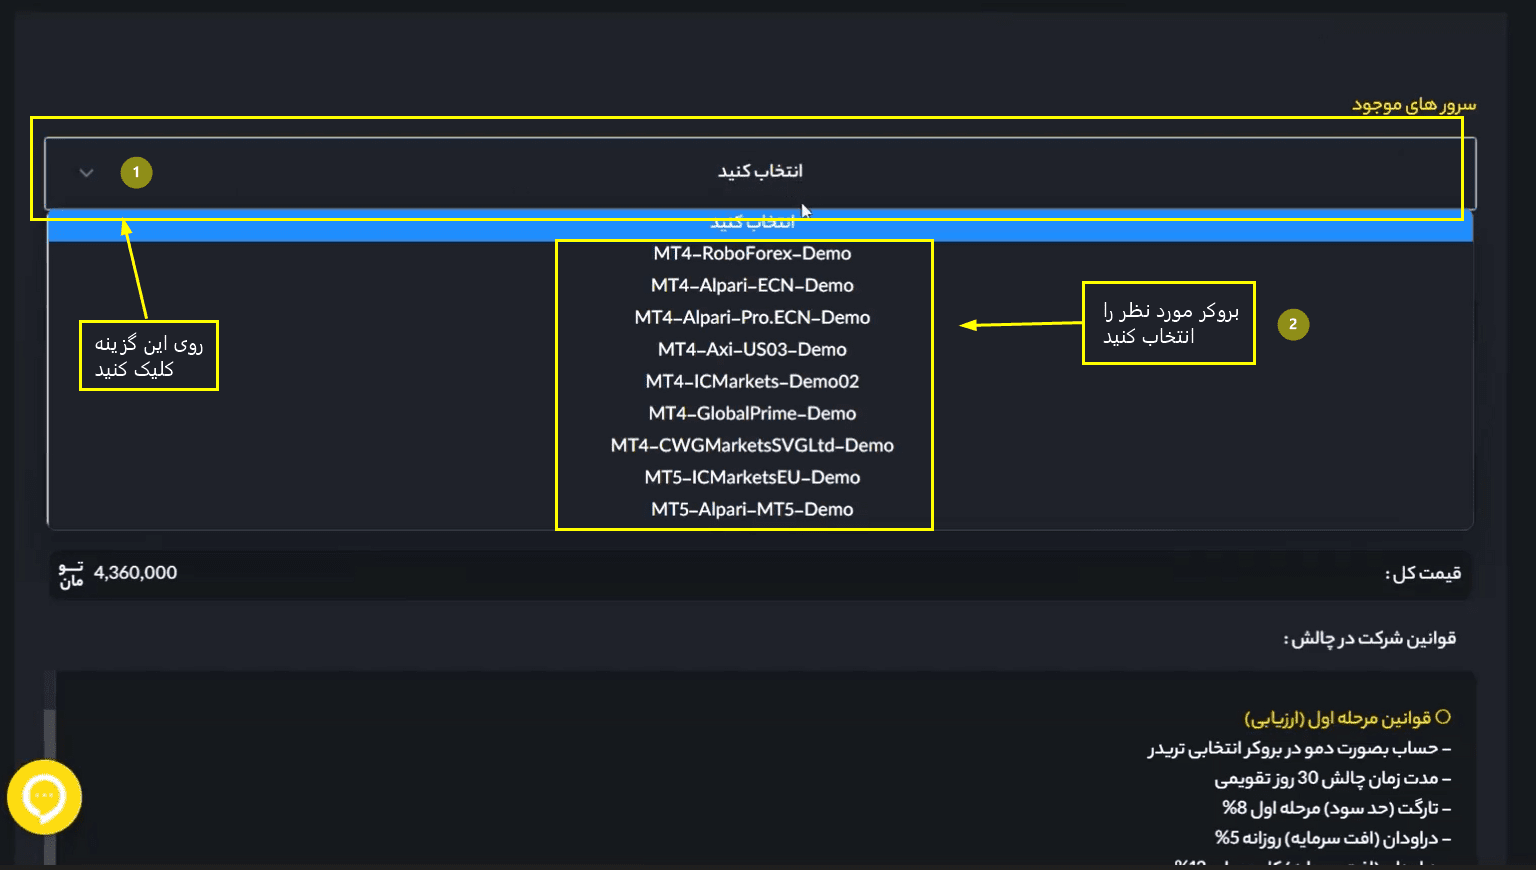This screenshot has width=1536, height=870.
Task: Choose MT4-CWGMarketsSVGLtd-Demo server
Action: [752, 446]
